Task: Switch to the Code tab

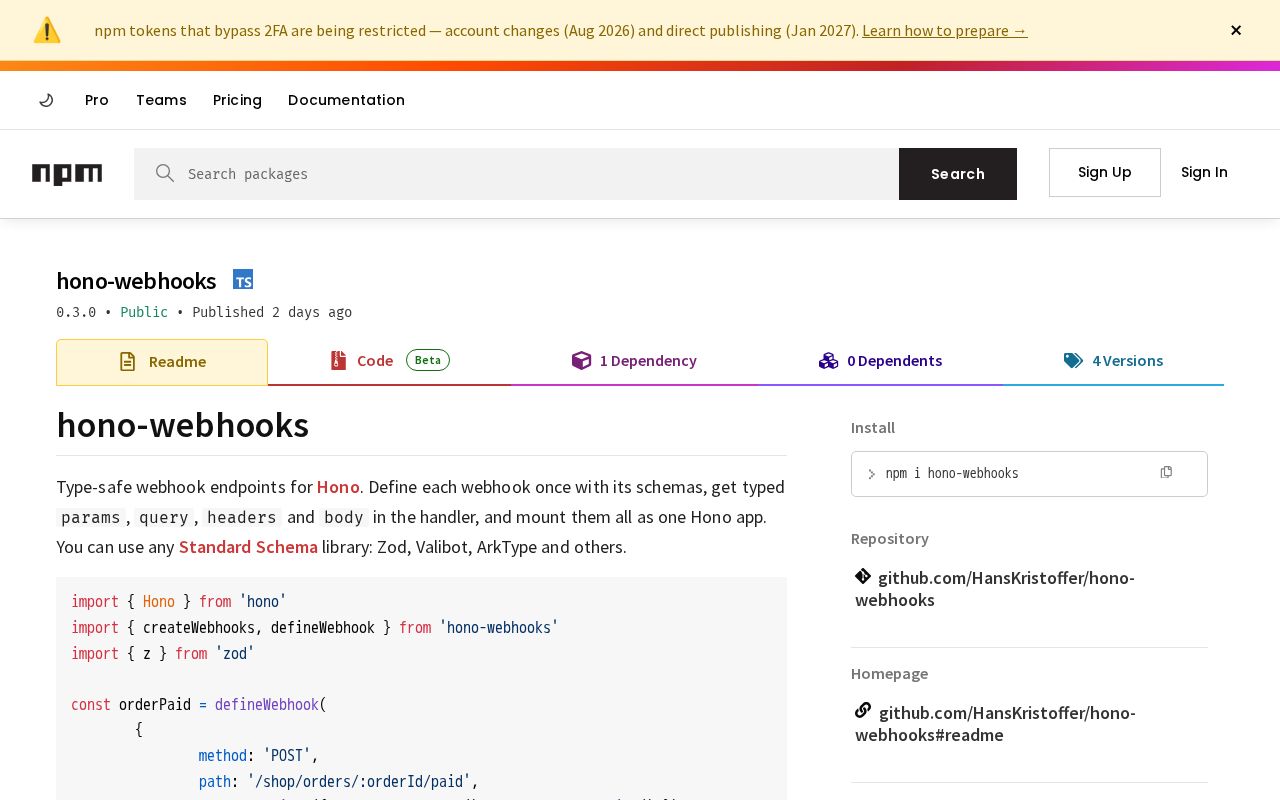Action: 389,361
